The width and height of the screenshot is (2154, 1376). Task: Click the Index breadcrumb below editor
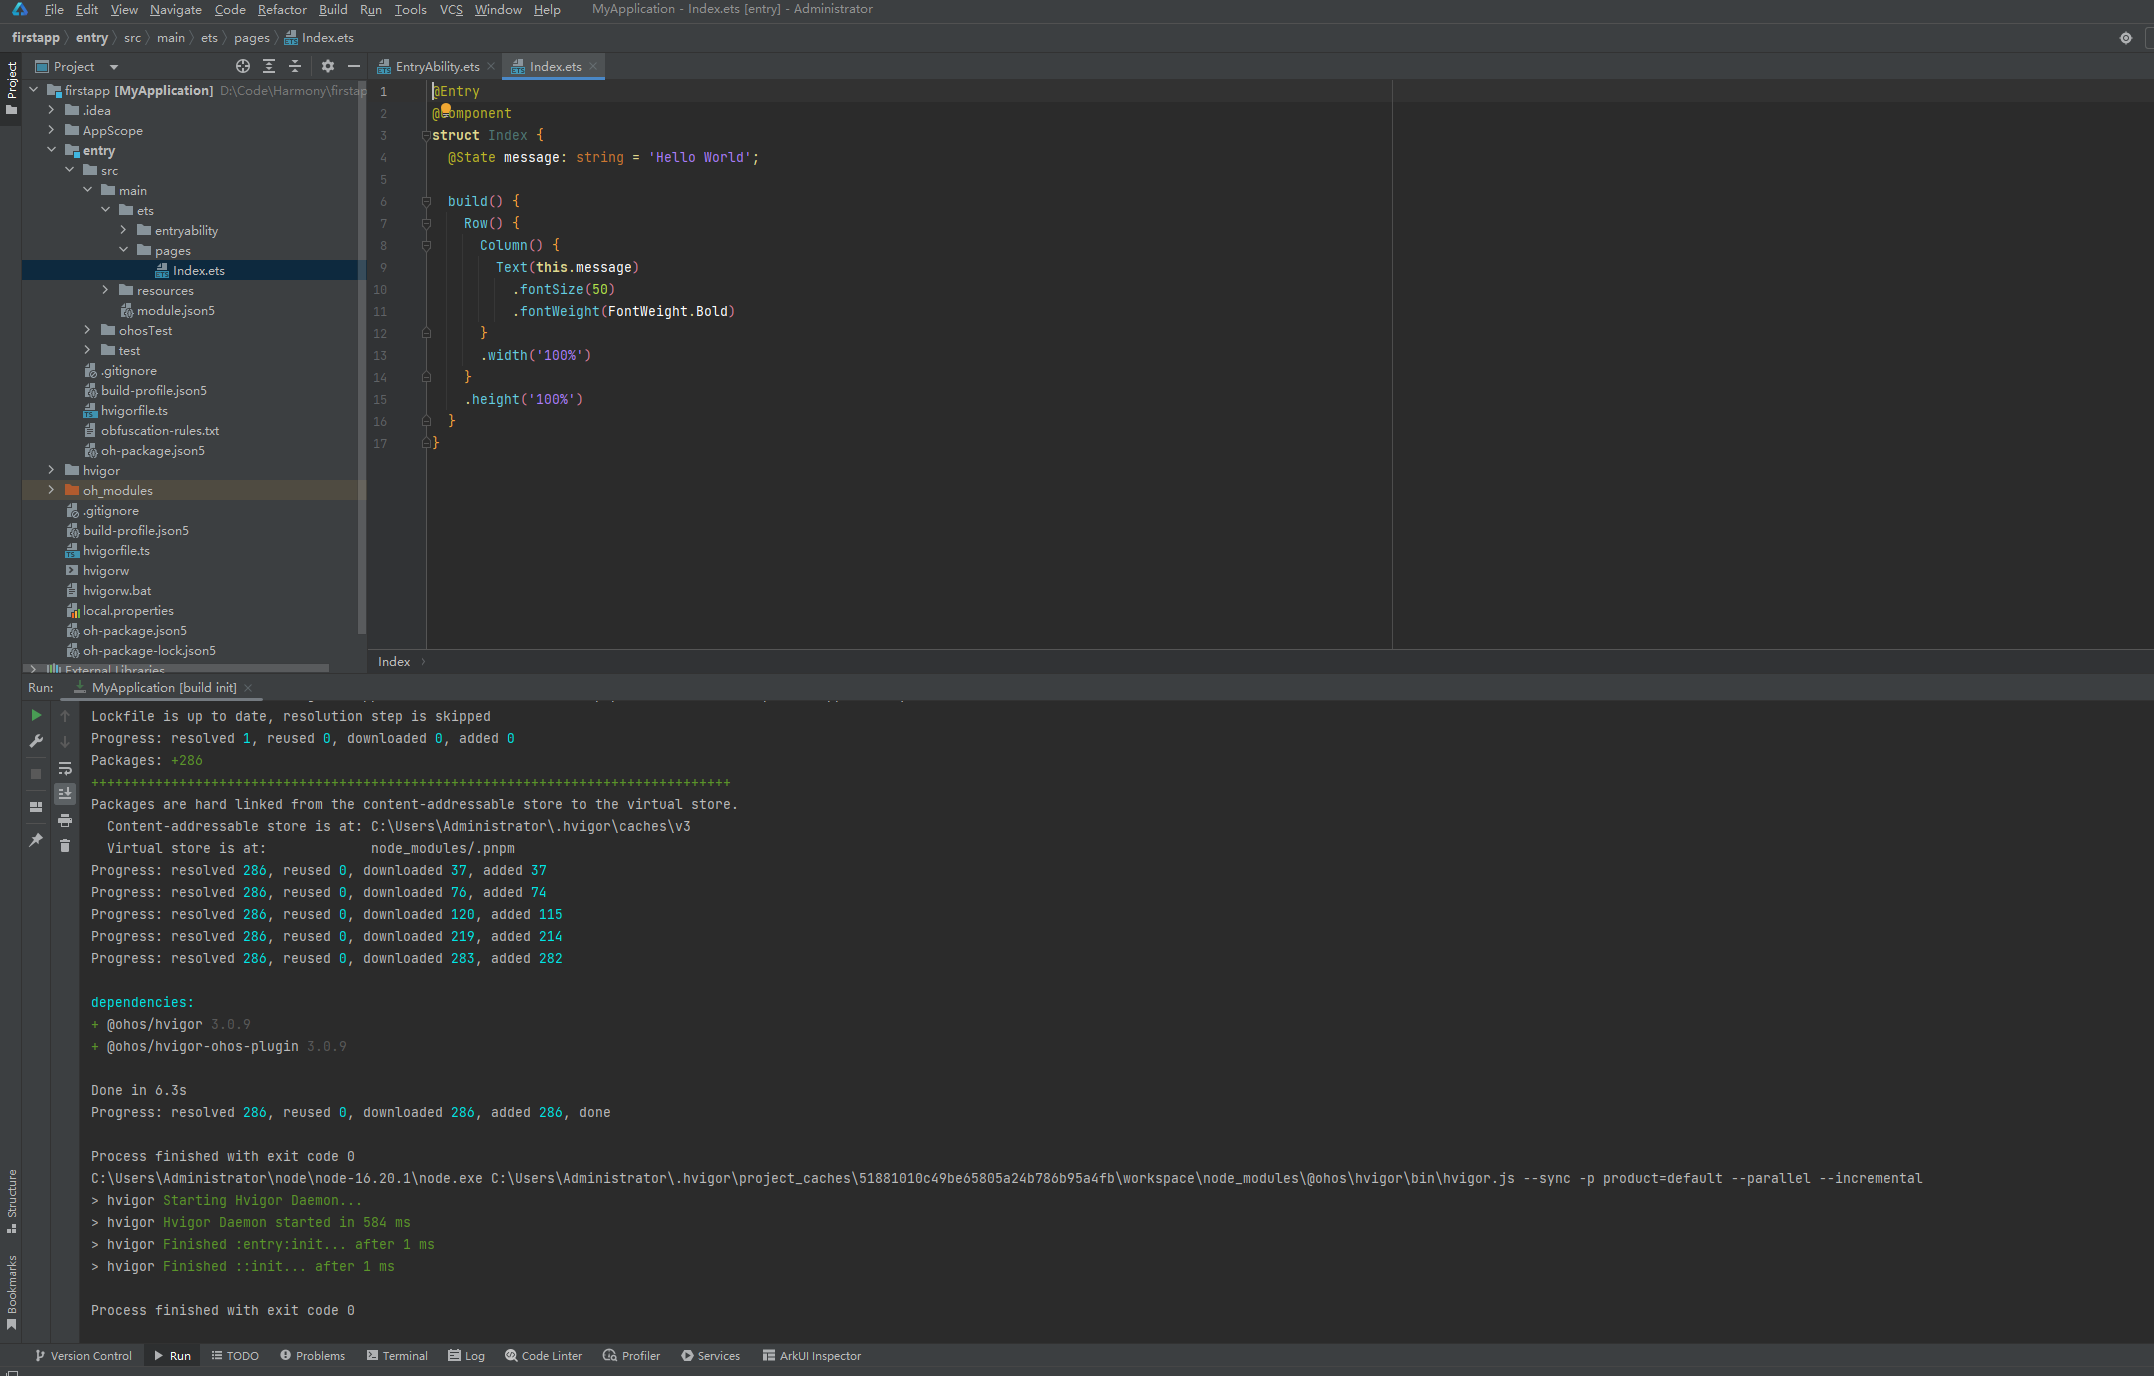394,662
